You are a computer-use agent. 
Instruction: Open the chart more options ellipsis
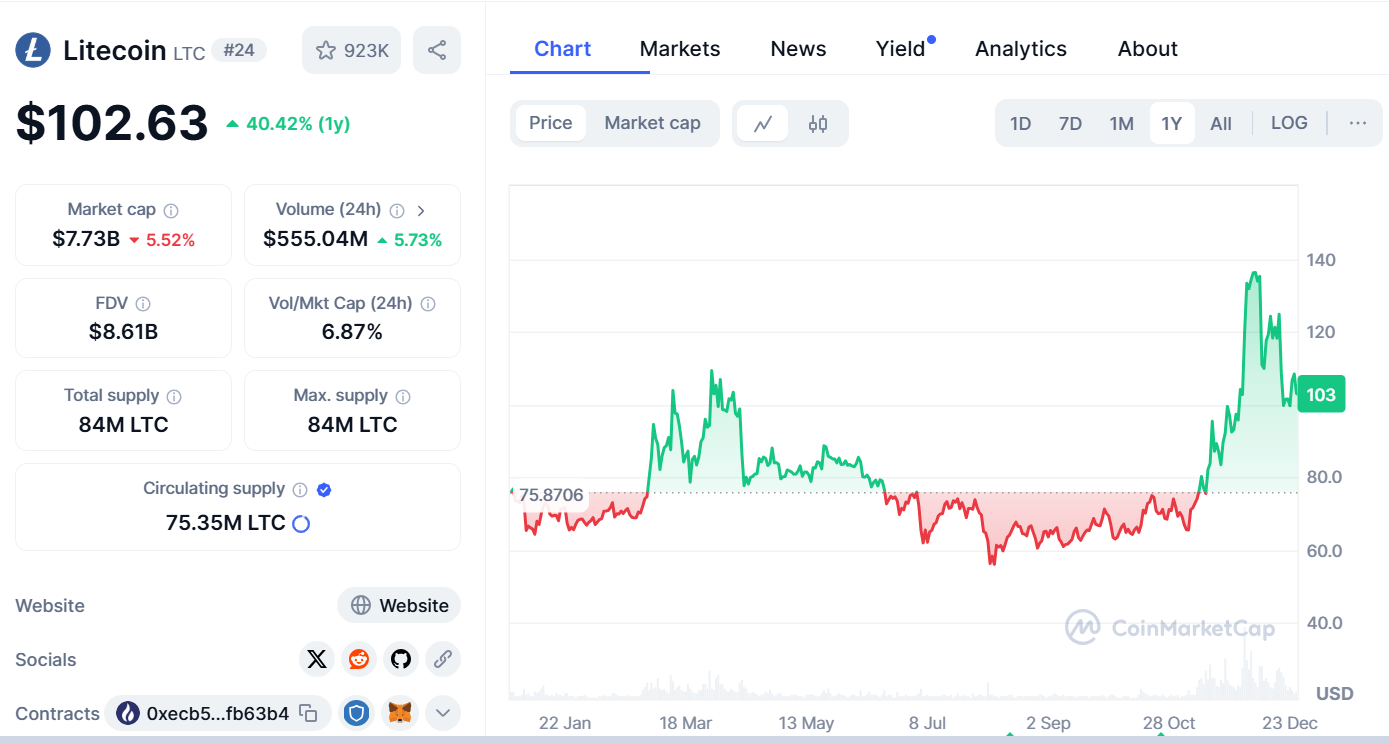tap(1357, 123)
